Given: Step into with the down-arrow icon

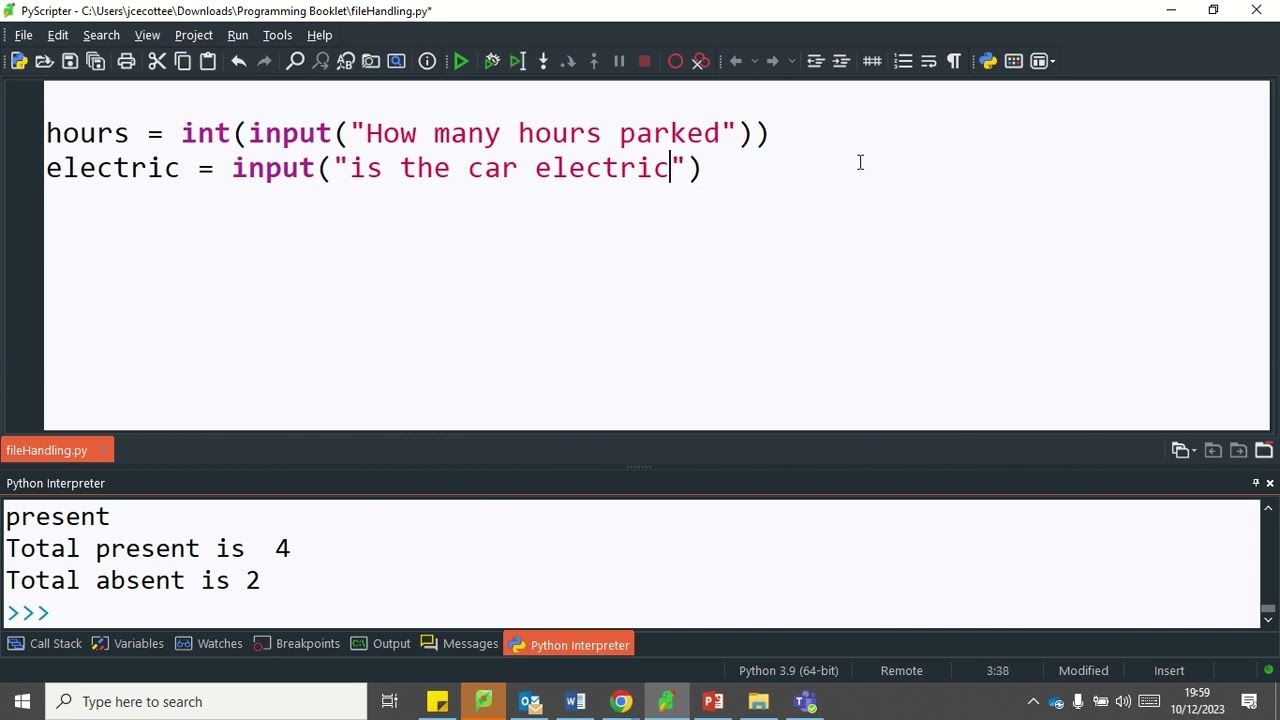Looking at the screenshot, I should tap(543, 61).
